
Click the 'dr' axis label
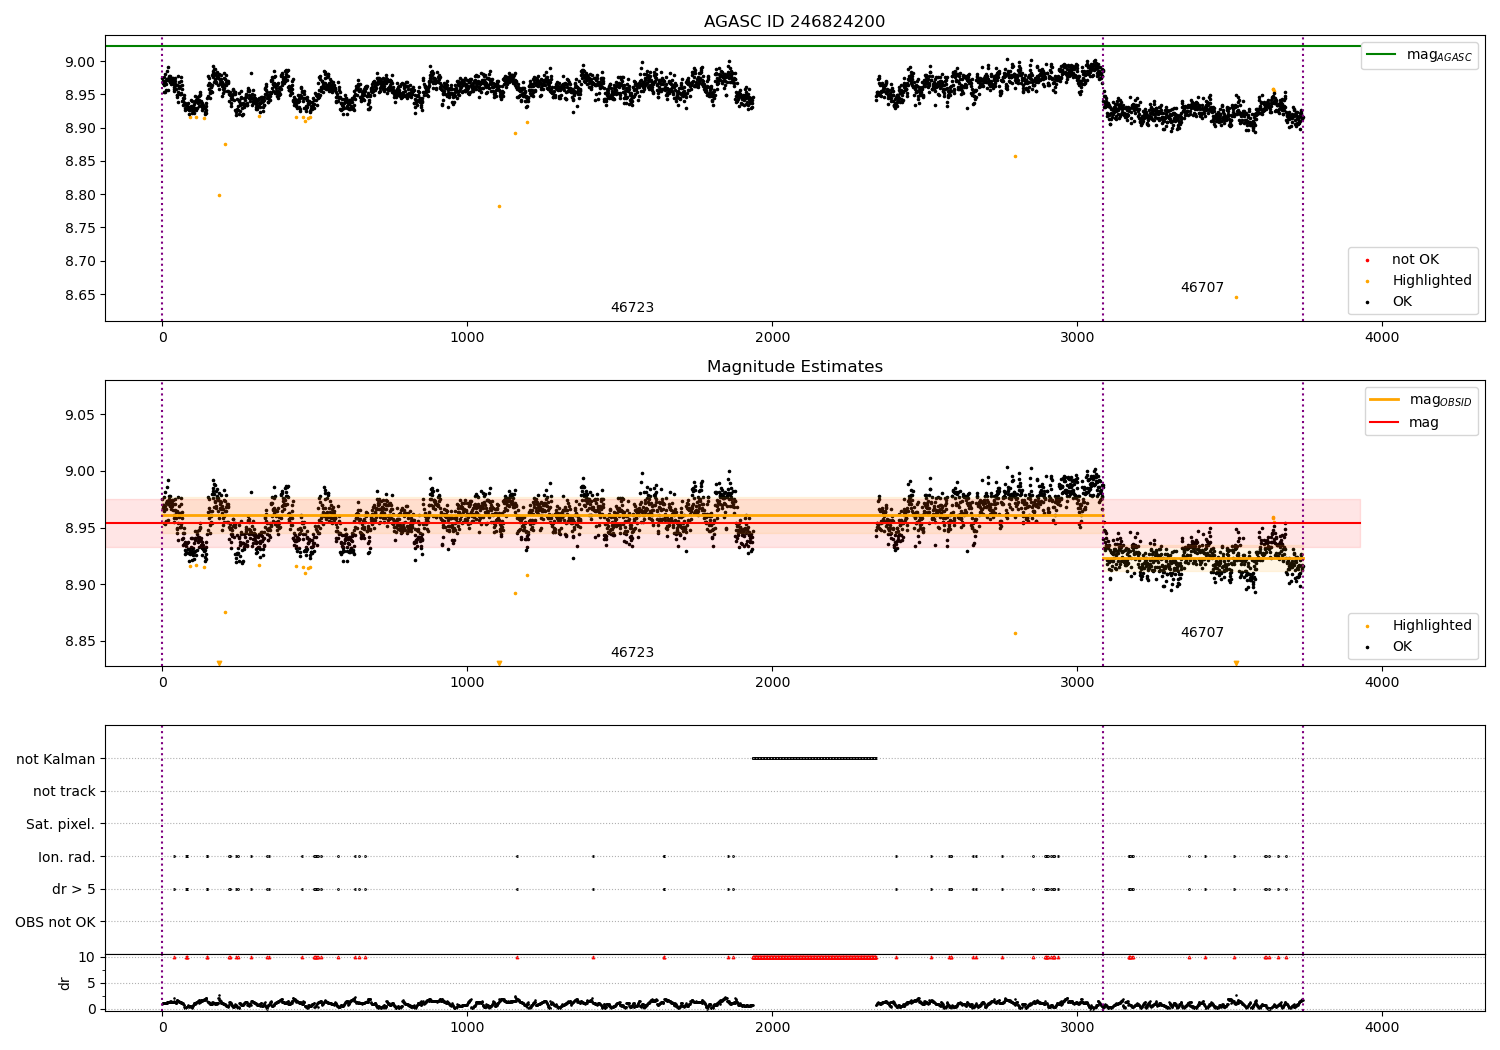click(x=65, y=983)
